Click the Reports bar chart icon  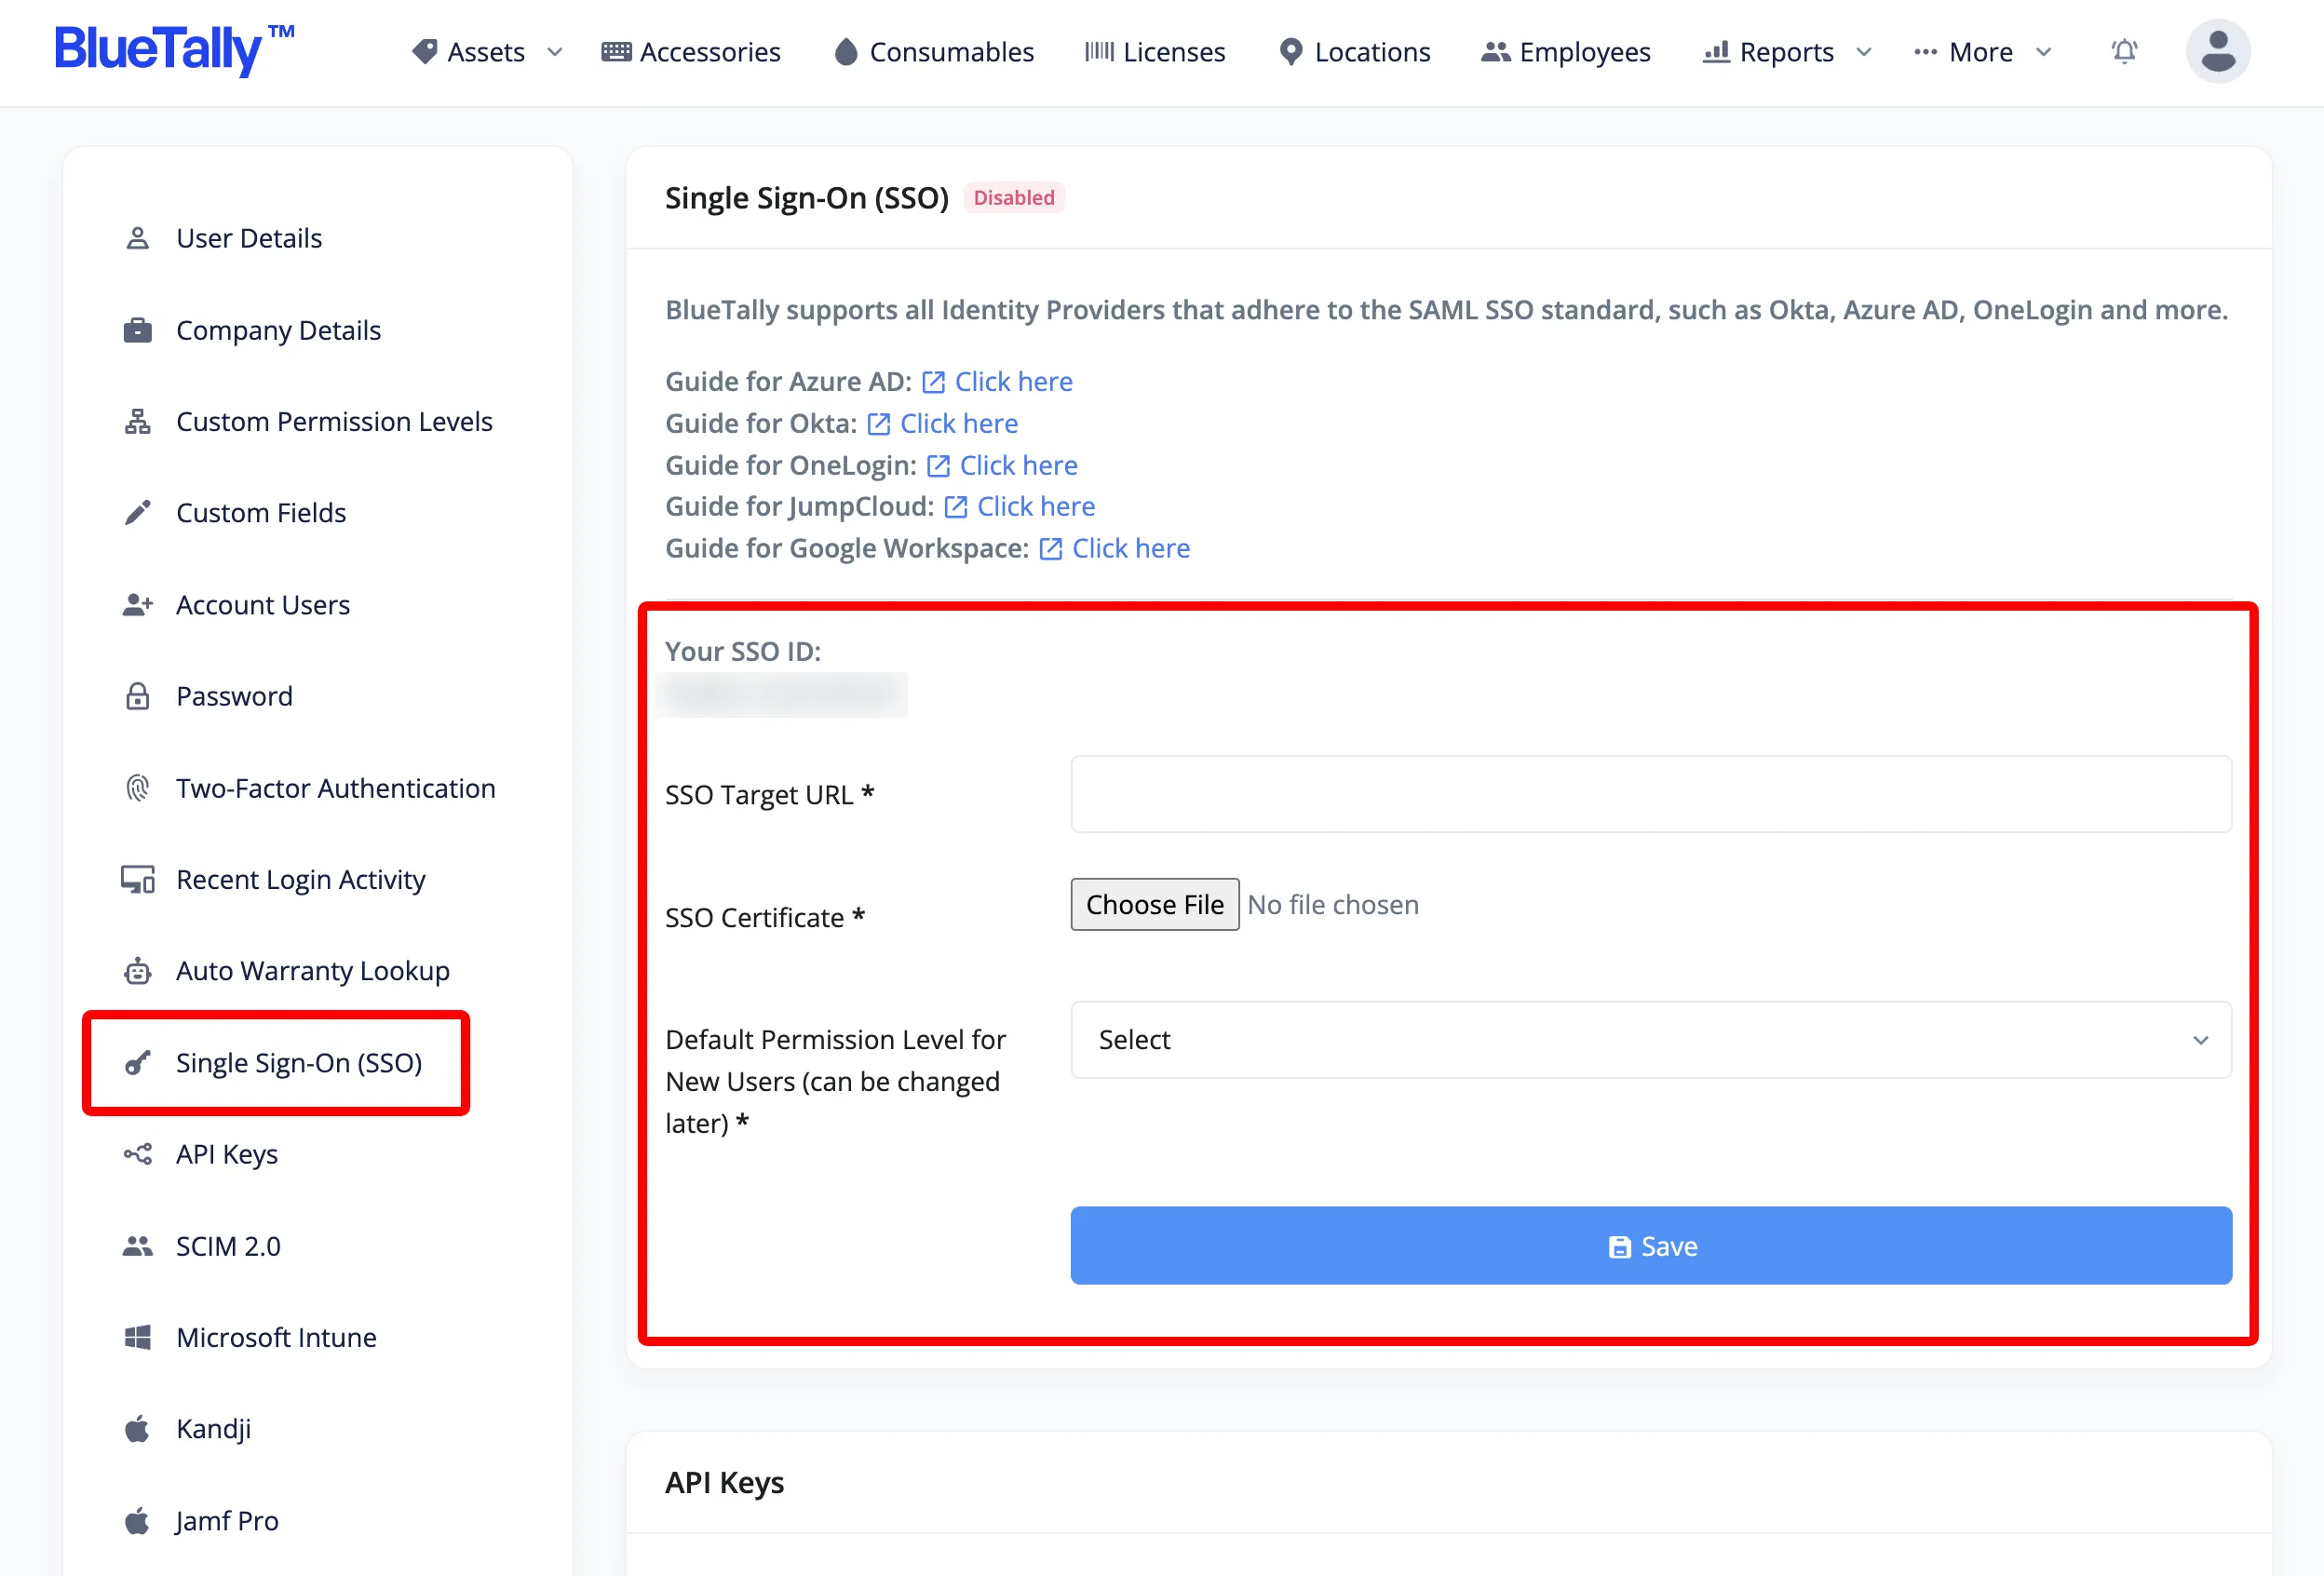coord(1716,52)
